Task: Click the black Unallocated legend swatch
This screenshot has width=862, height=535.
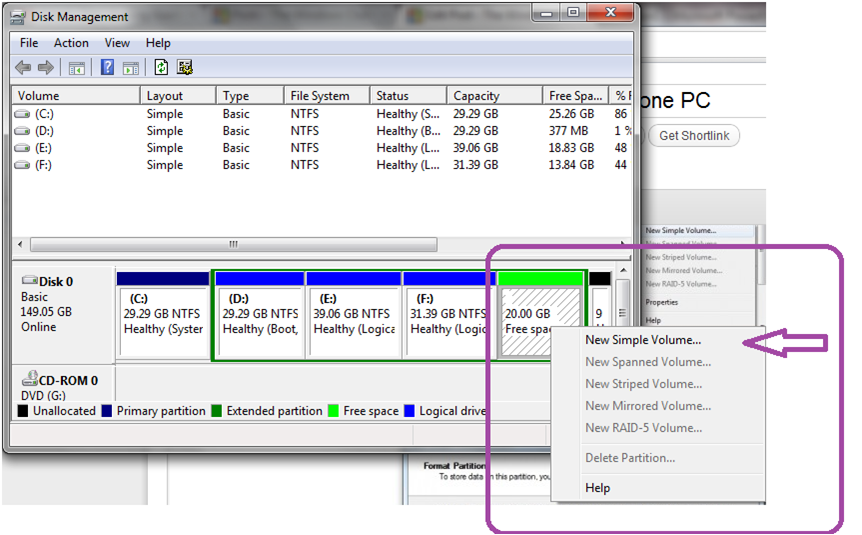Action: pyautogui.click(x=23, y=411)
